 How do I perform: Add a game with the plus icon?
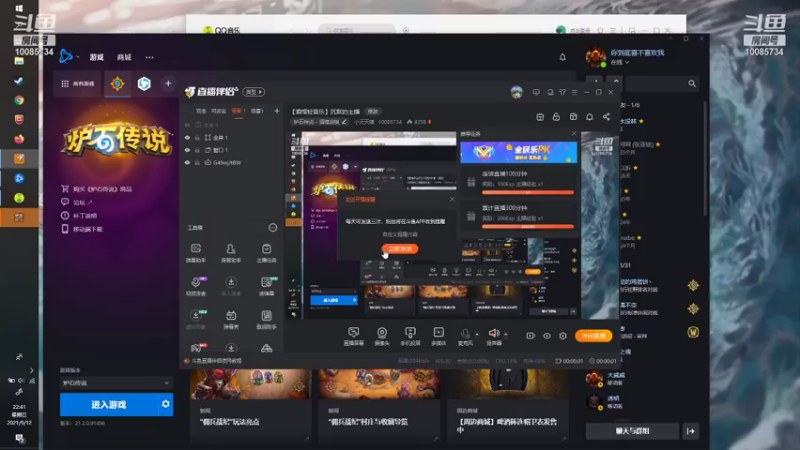pyautogui.click(x=168, y=83)
